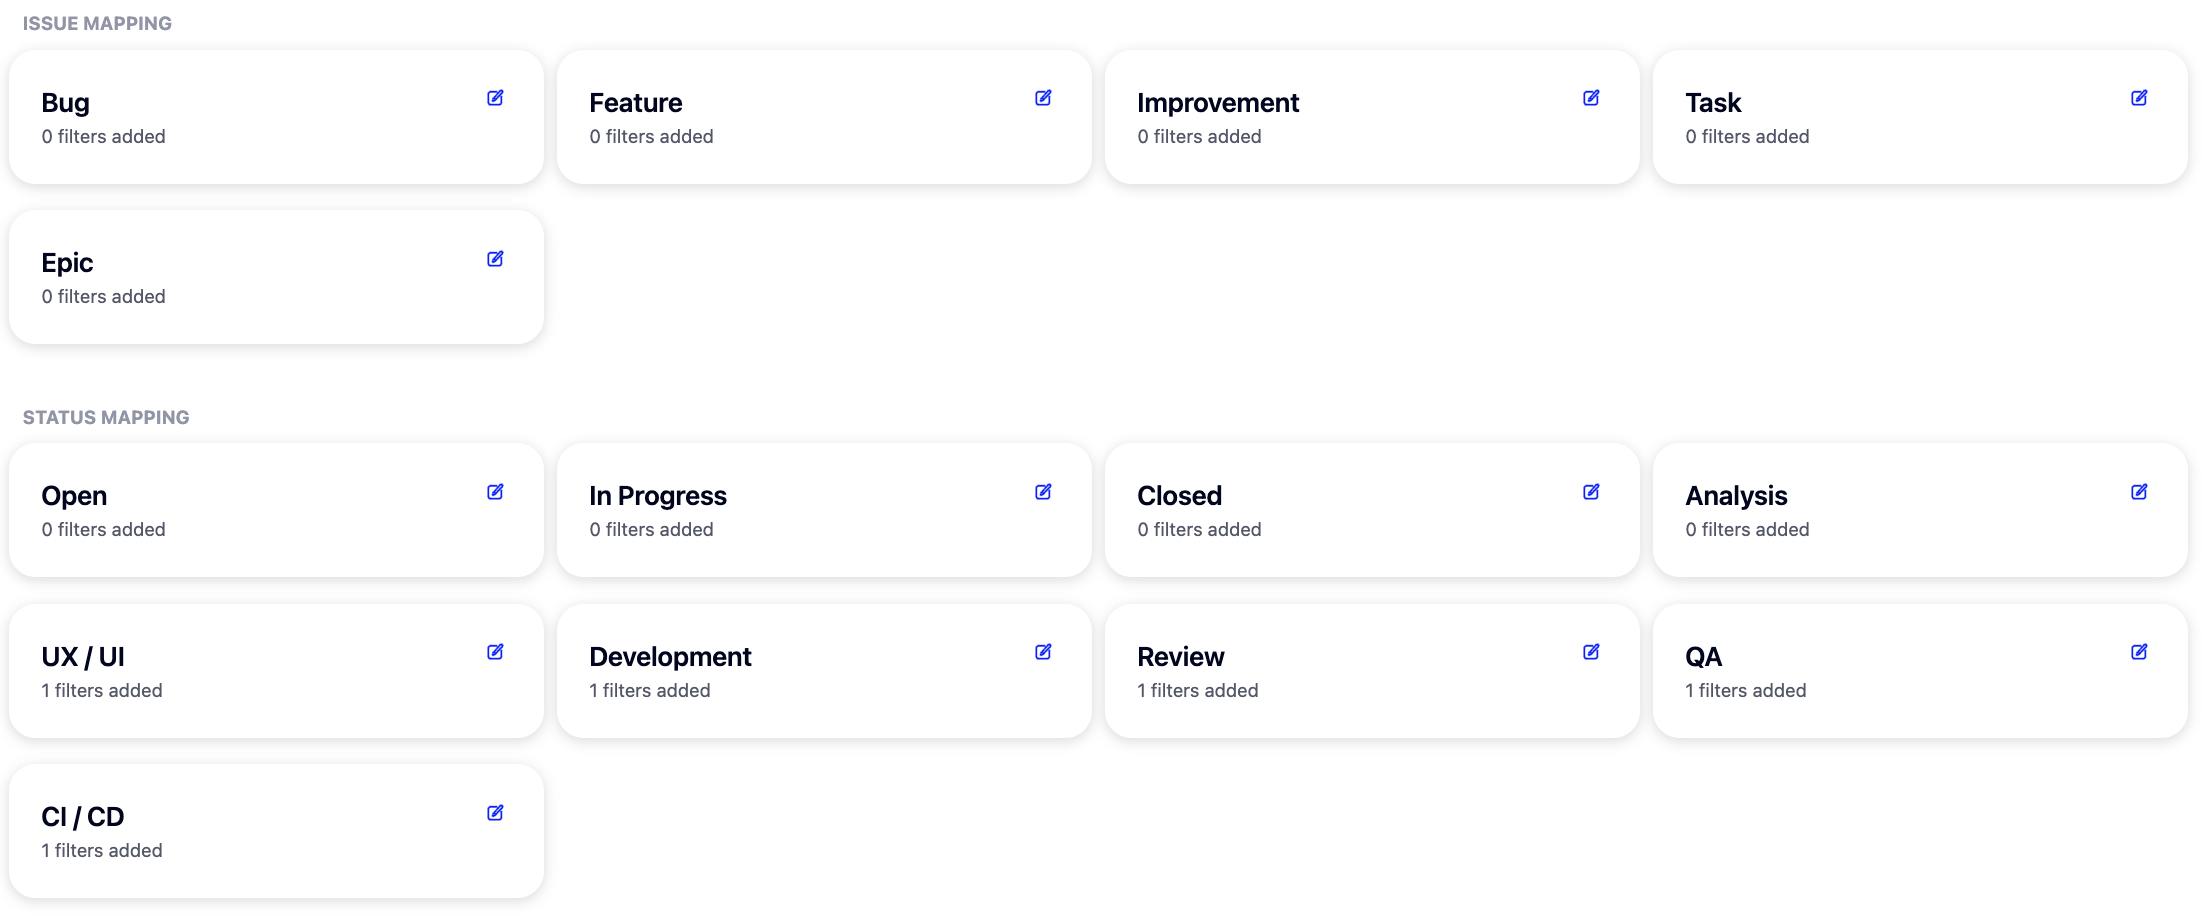
Task: Click '0 filters added' under Epic
Action: (x=103, y=296)
